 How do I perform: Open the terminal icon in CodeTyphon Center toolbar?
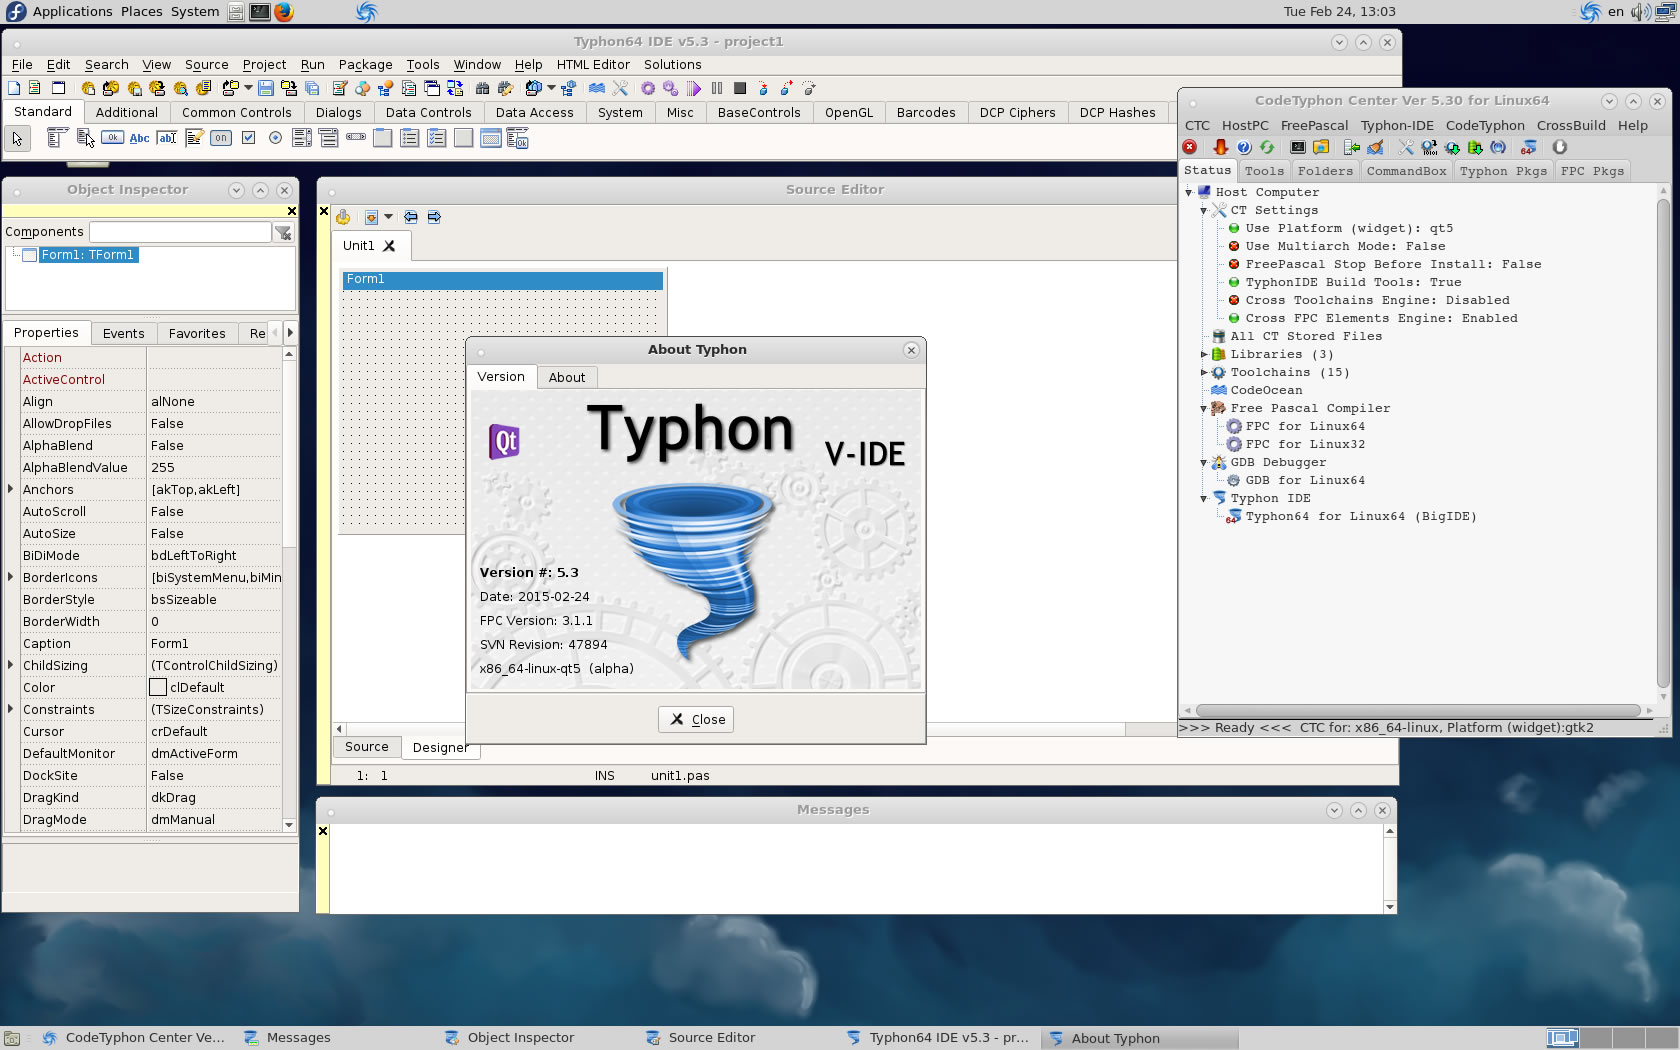[x=1298, y=147]
